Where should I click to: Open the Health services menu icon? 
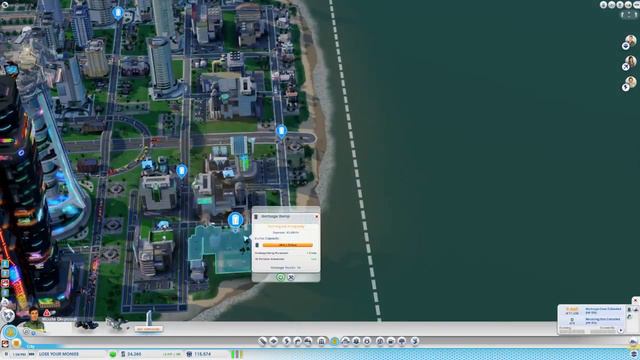click(x=356, y=341)
